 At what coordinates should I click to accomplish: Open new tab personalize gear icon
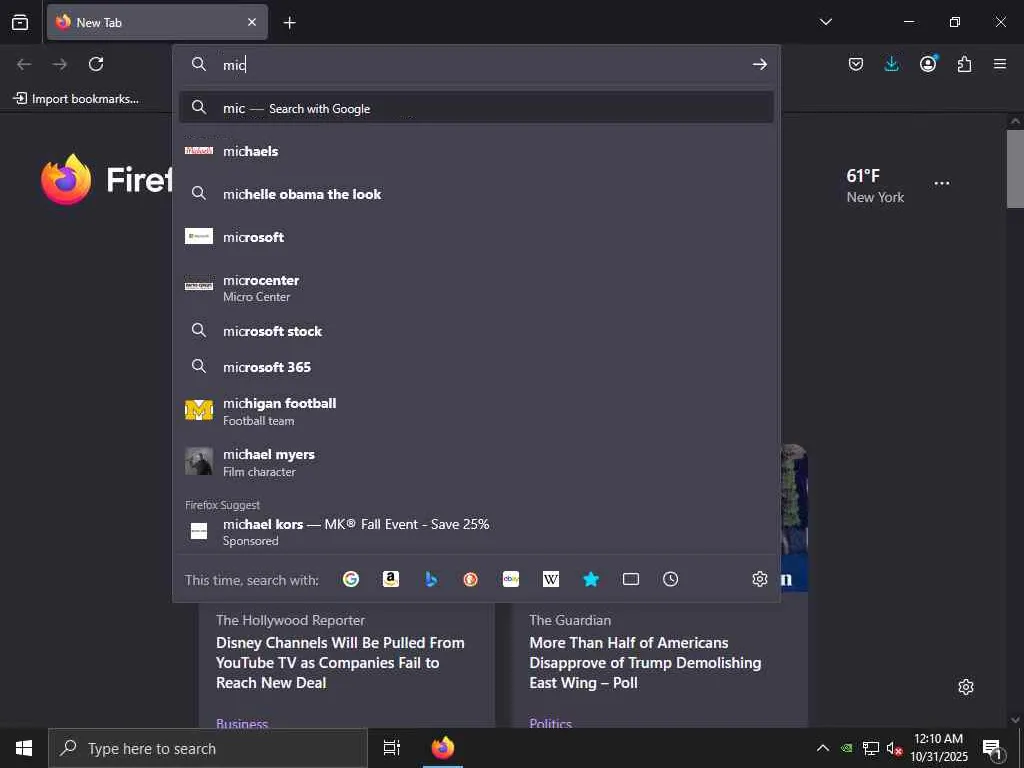[x=965, y=687]
